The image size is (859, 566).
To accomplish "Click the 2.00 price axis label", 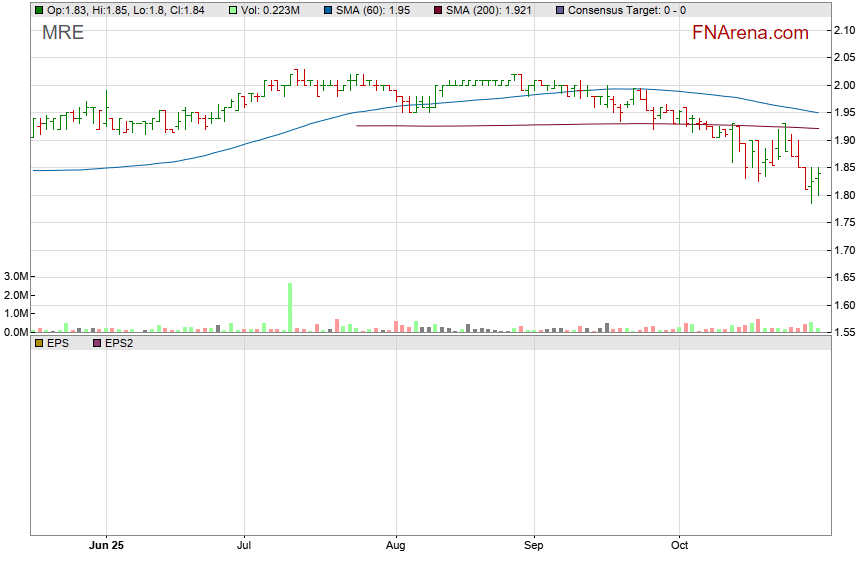I will tap(843, 86).
